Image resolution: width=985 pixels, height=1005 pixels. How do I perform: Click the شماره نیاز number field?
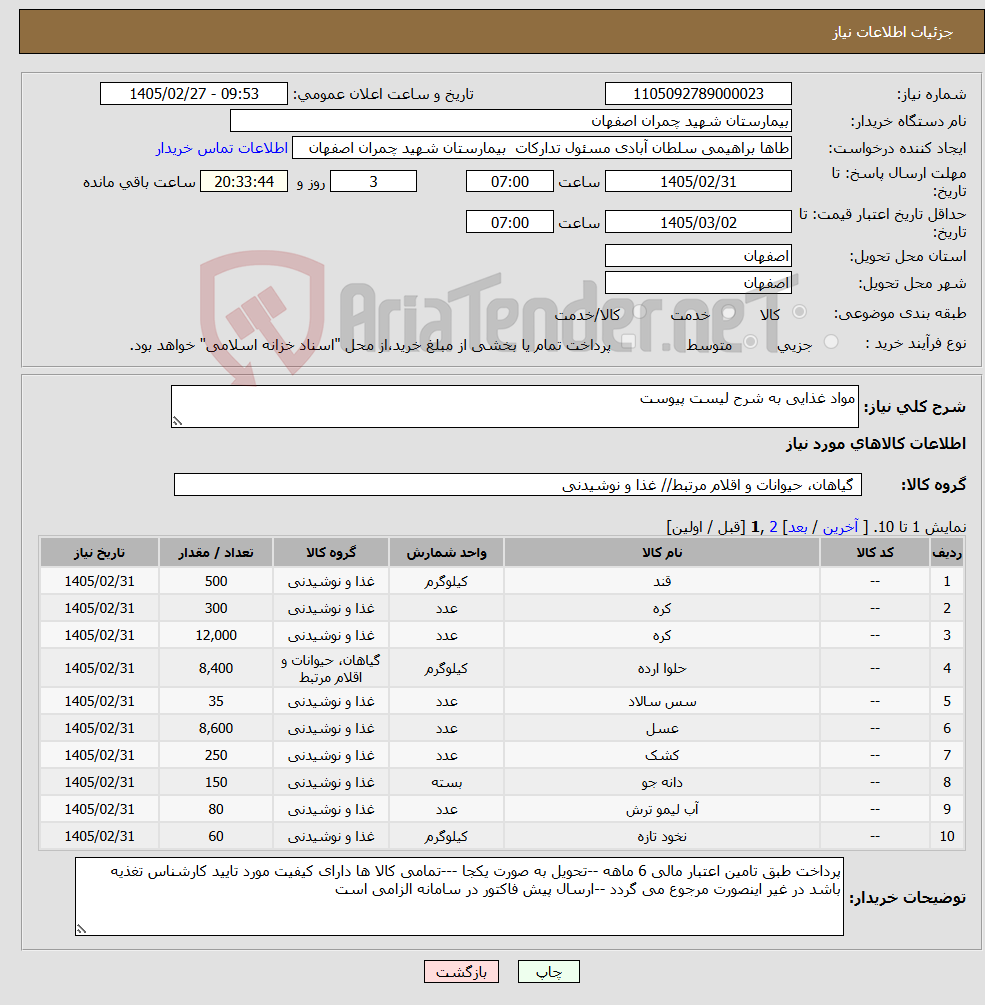698,94
